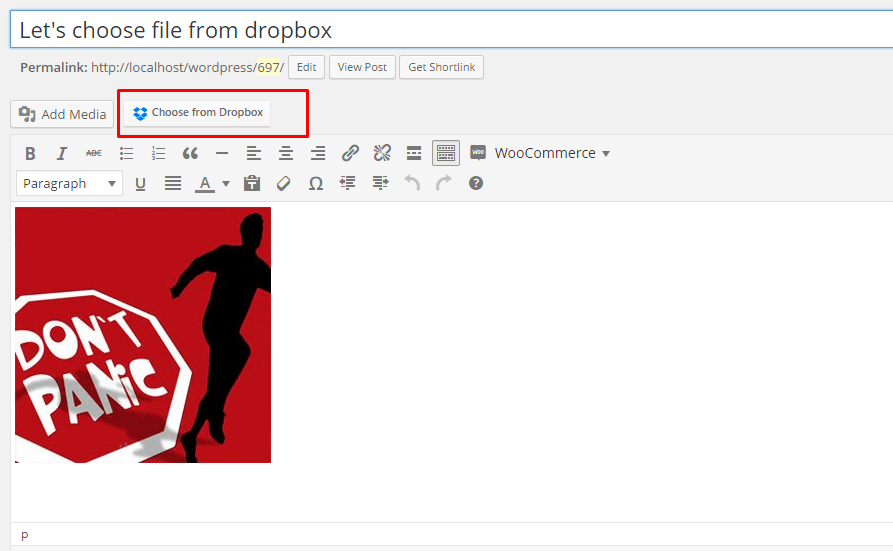
Task: Toggle bold formatting in the editor
Action: (x=30, y=153)
